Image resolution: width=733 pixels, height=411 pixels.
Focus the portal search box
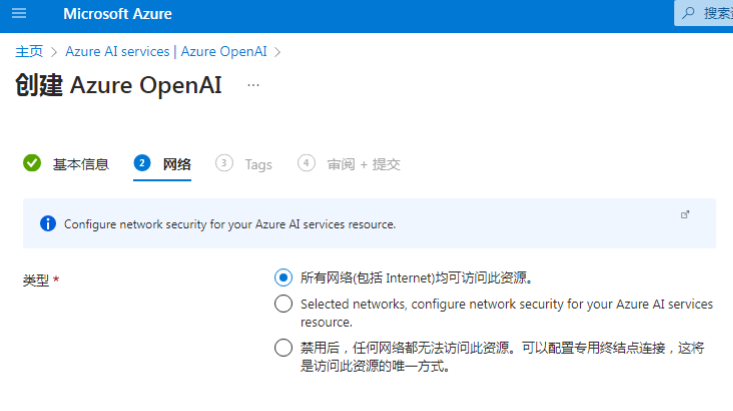(x=704, y=13)
